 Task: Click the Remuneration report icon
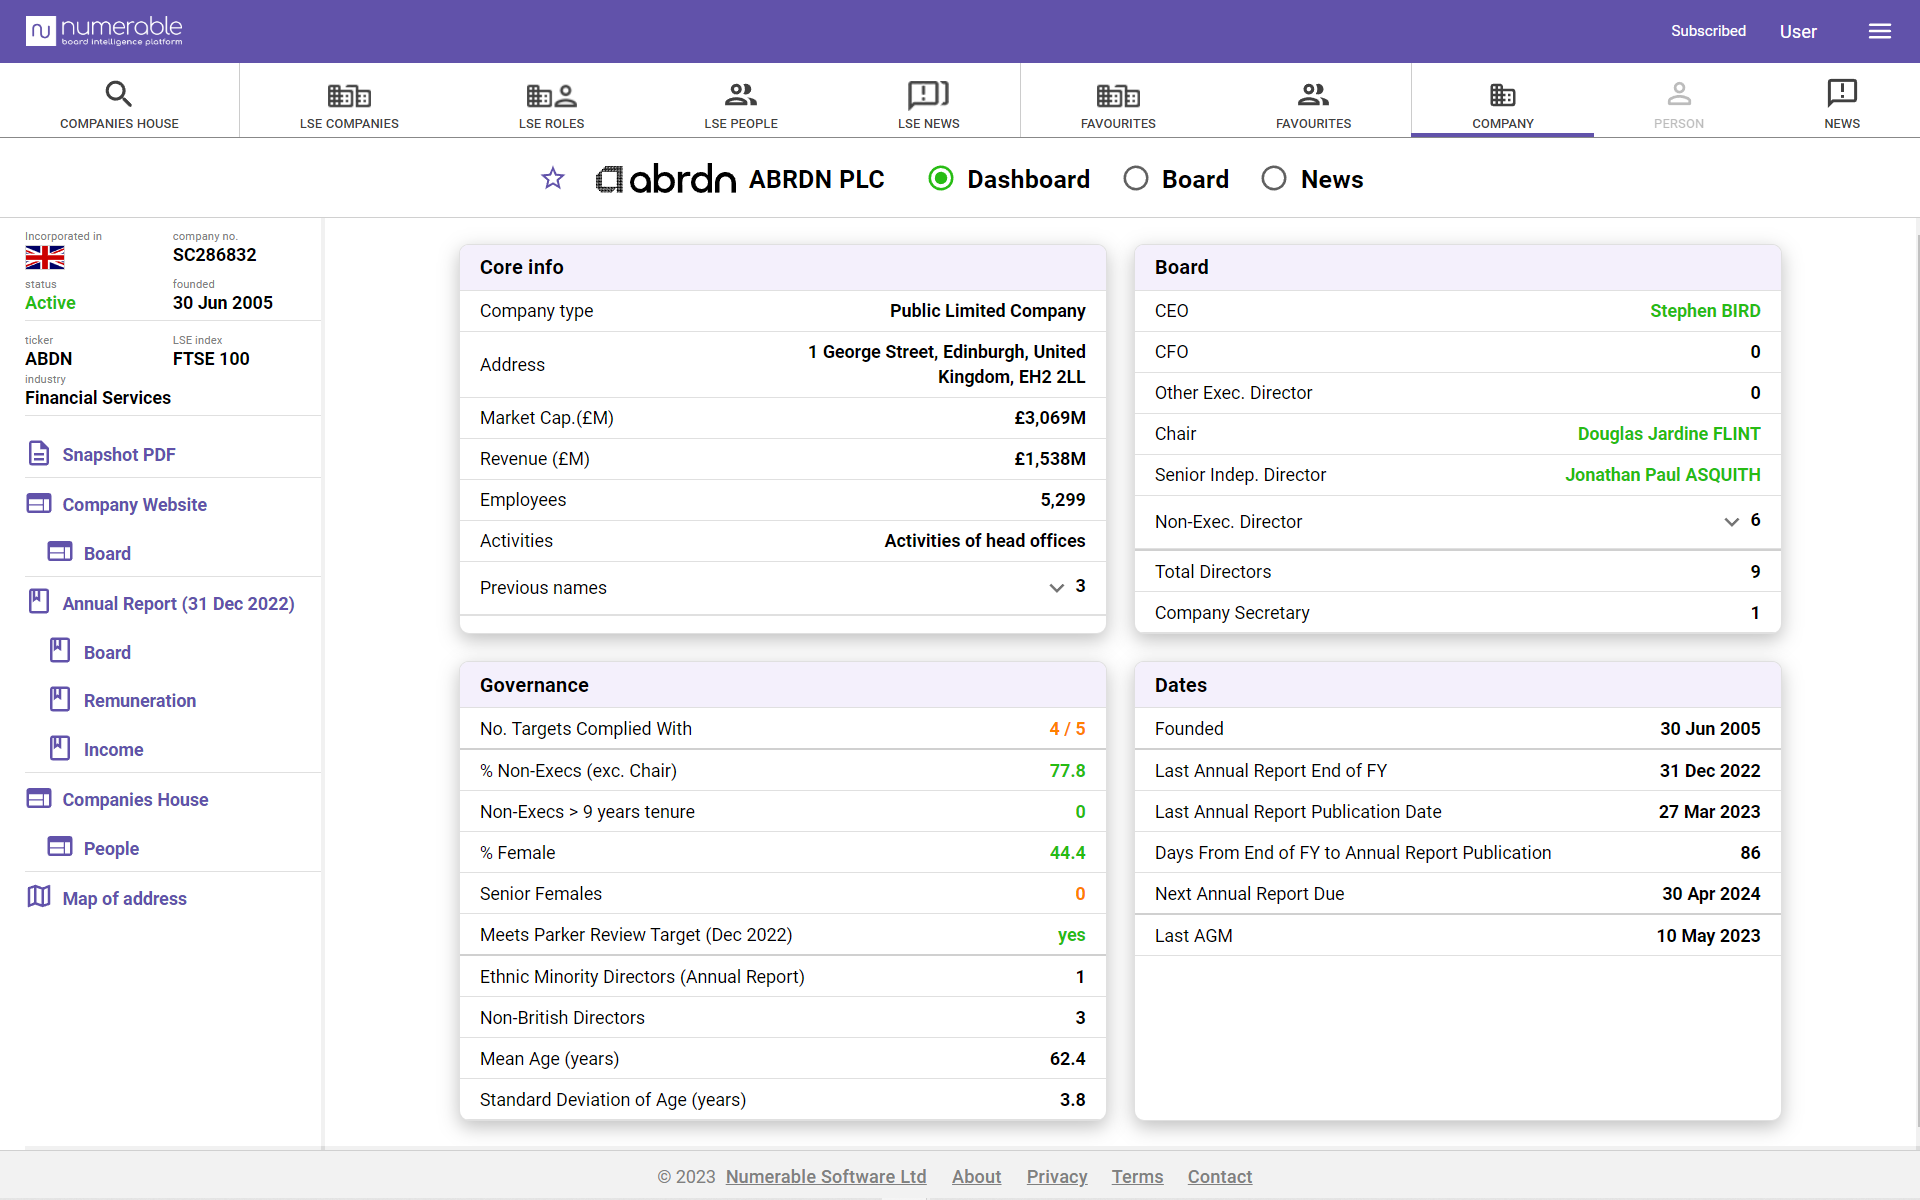pos(60,699)
